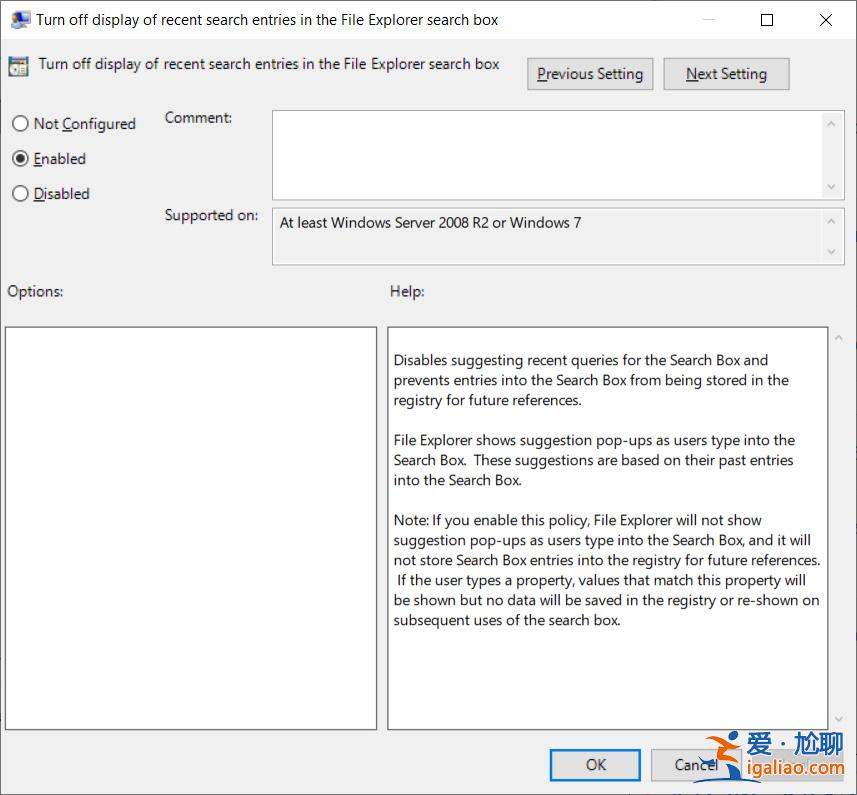The height and width of the screenshot is (795, 857).
Task: Select the Enabled radio button
Action: coord(20,159)
